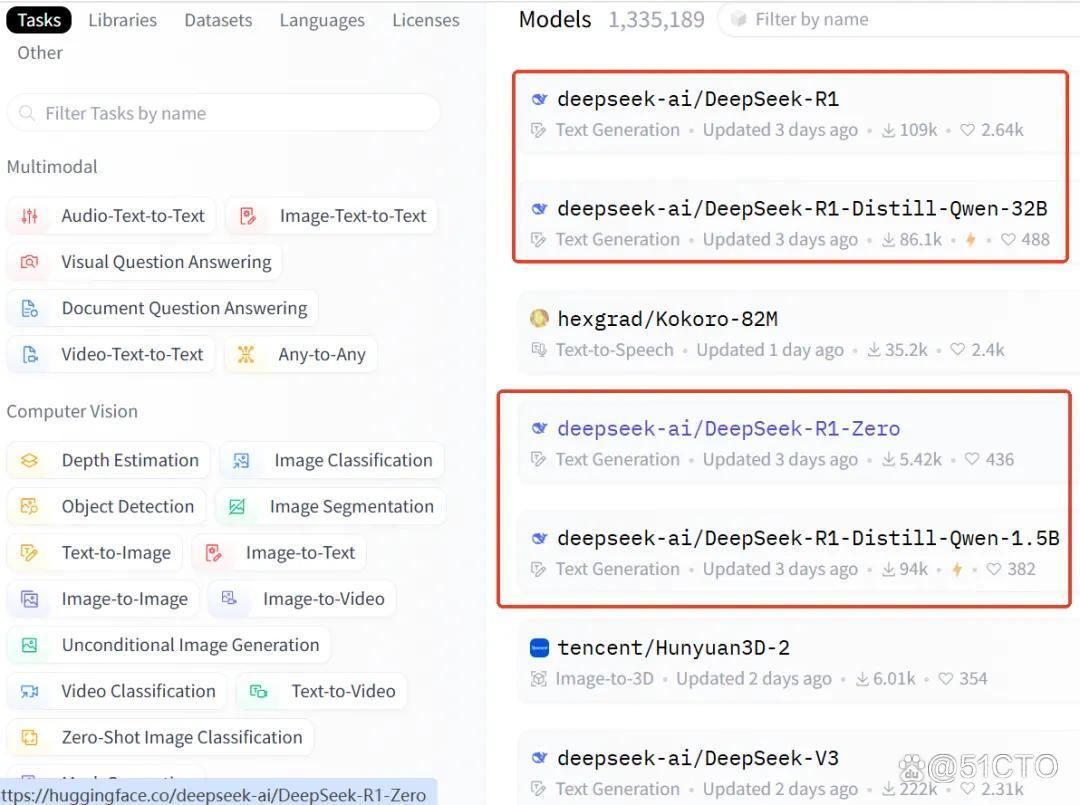This screenshot has height=805, width=1080.
Task: Click the download icon on Hunyuan3D-2 row
Action: 862,679
